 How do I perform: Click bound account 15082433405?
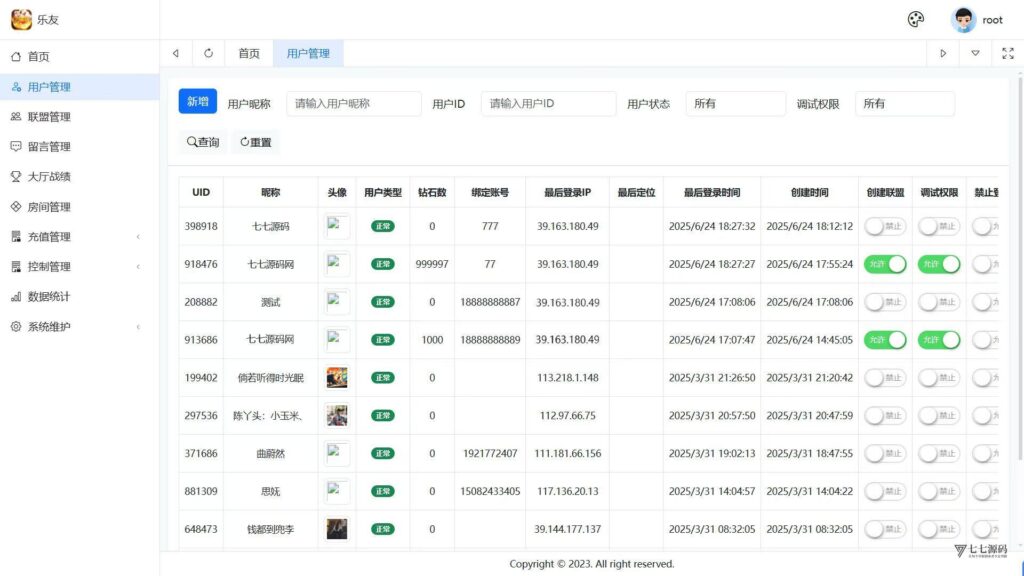[490, 491]
